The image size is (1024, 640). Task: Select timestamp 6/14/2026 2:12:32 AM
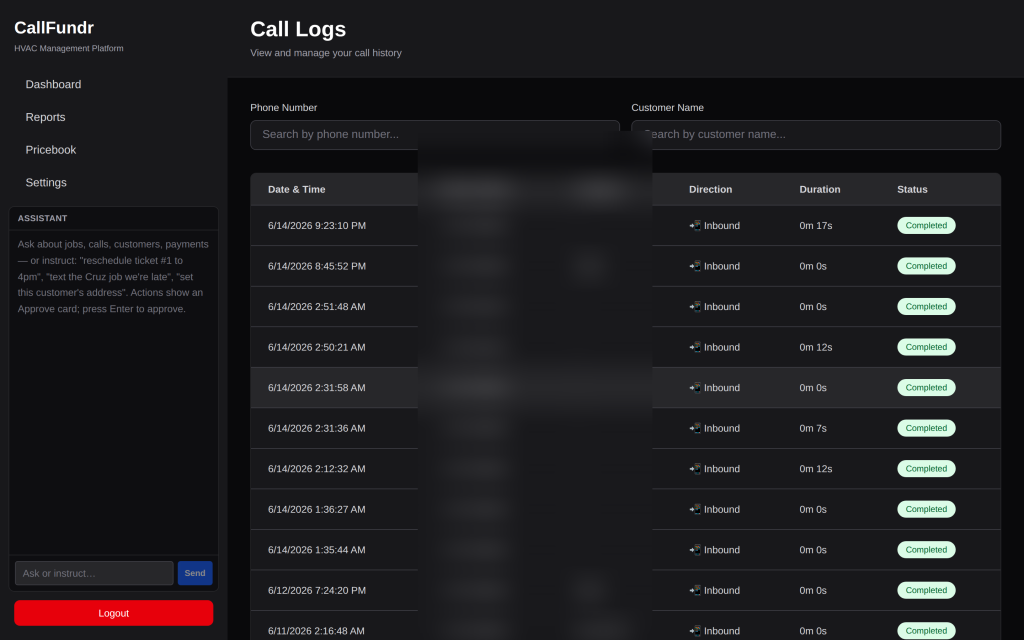tap(317, 468)
